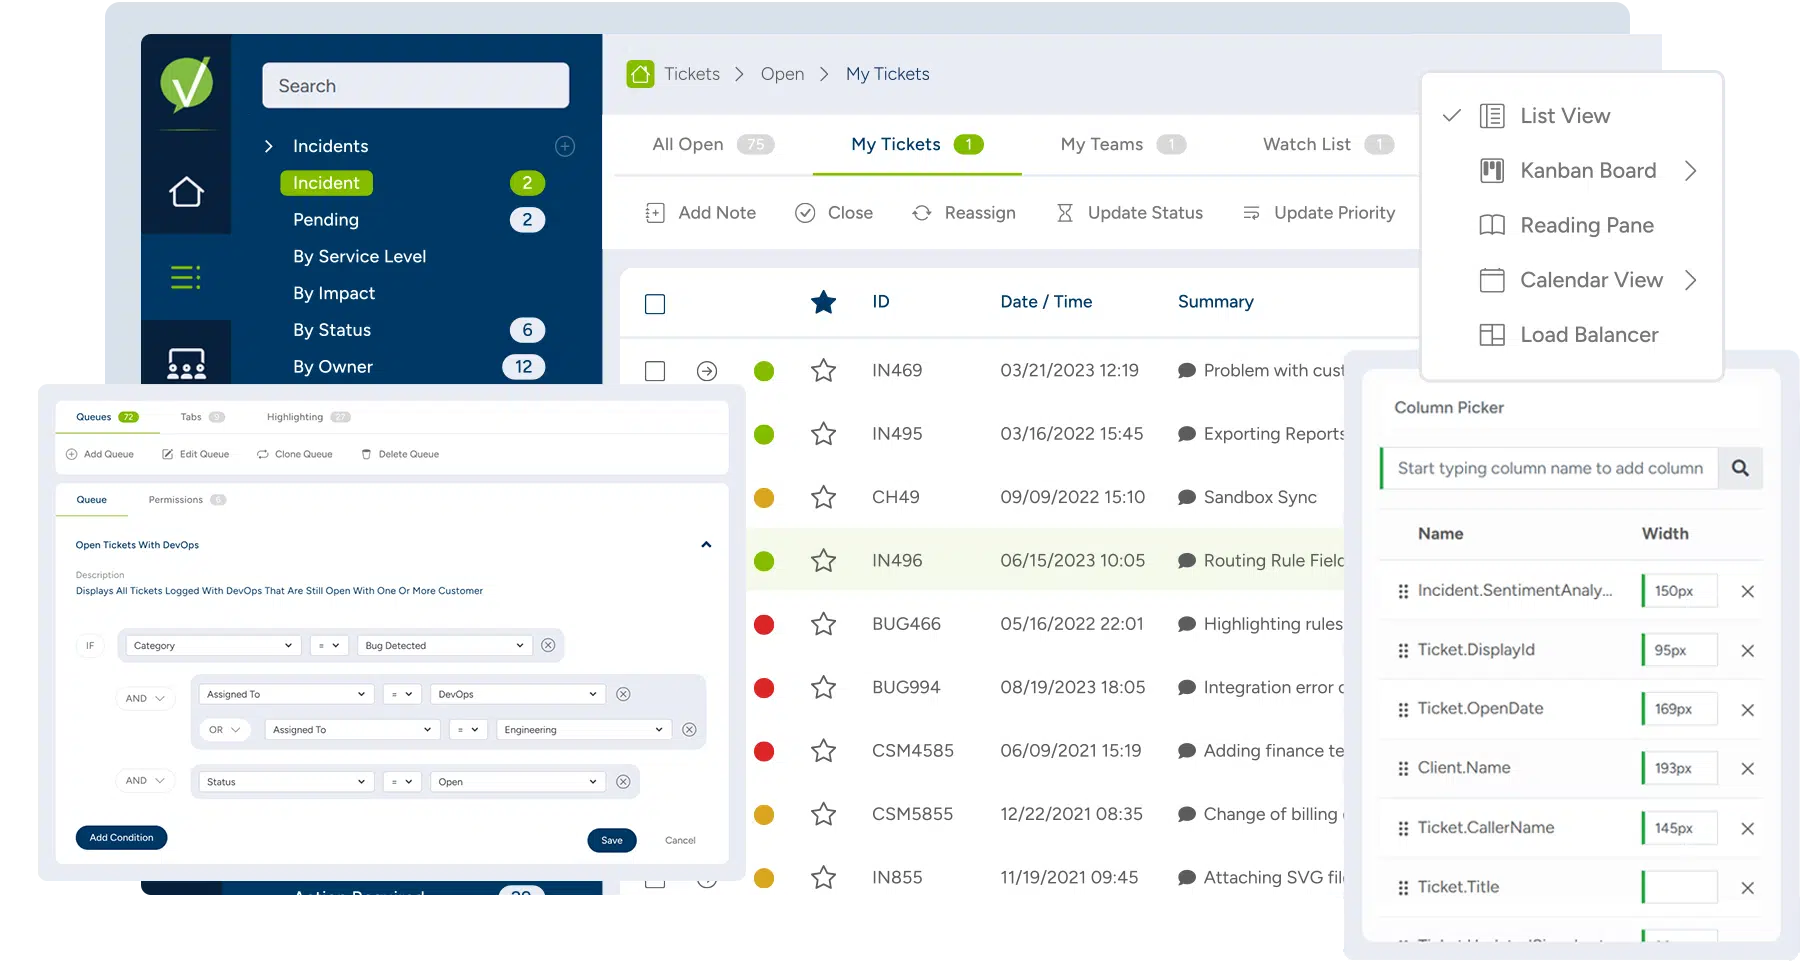Click Update Status toolbar action
This screenshot has width=1800, height=965.
pyautogui.click(x=1129, y=213)
